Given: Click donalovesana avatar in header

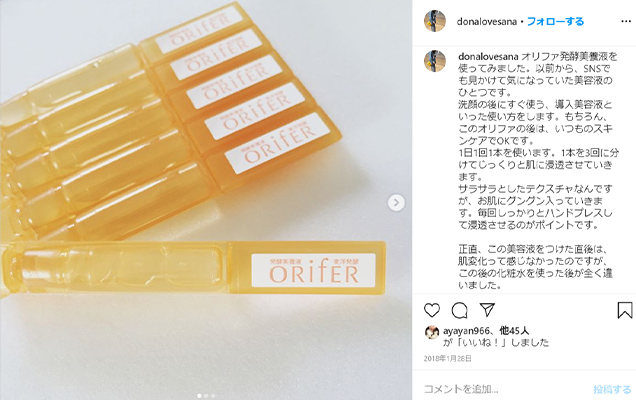Looking at the screenshot, I should tap(435, 21).
